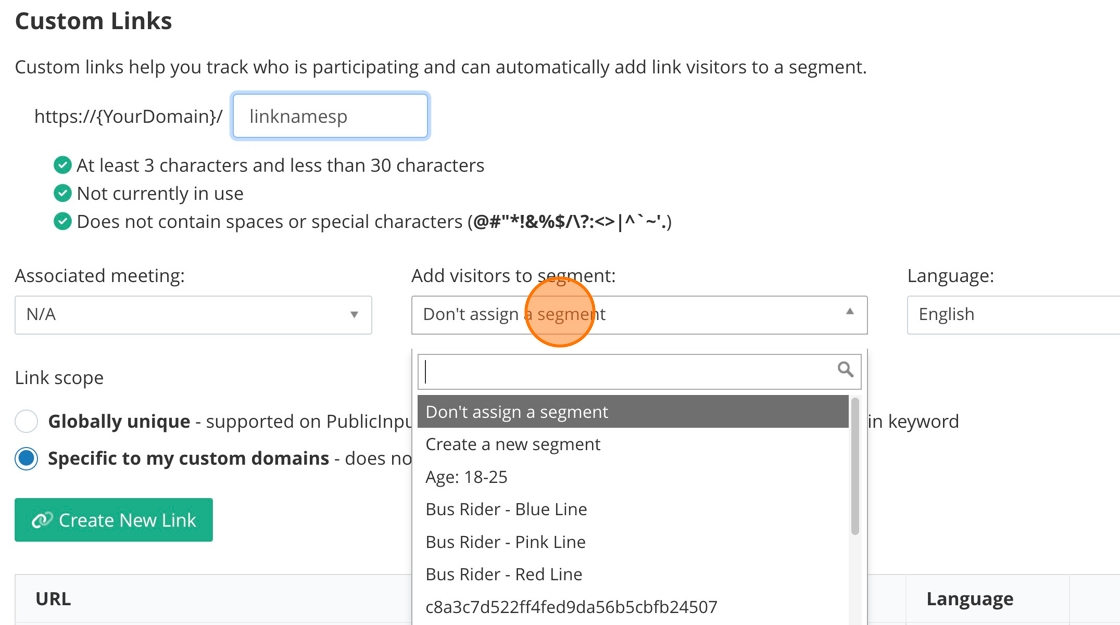Open the Associated meeting dropdown
Viewport: 1120px width, 625px height.
(193, 314)
